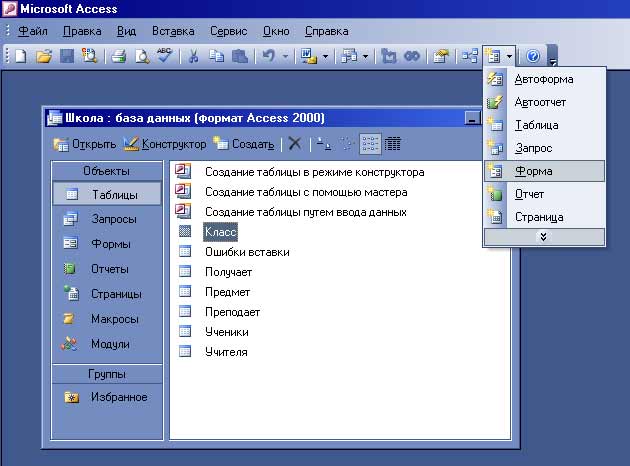
Task: Expand the menu with double chevron
Action: pyautogui.click(x=544, y=237)
